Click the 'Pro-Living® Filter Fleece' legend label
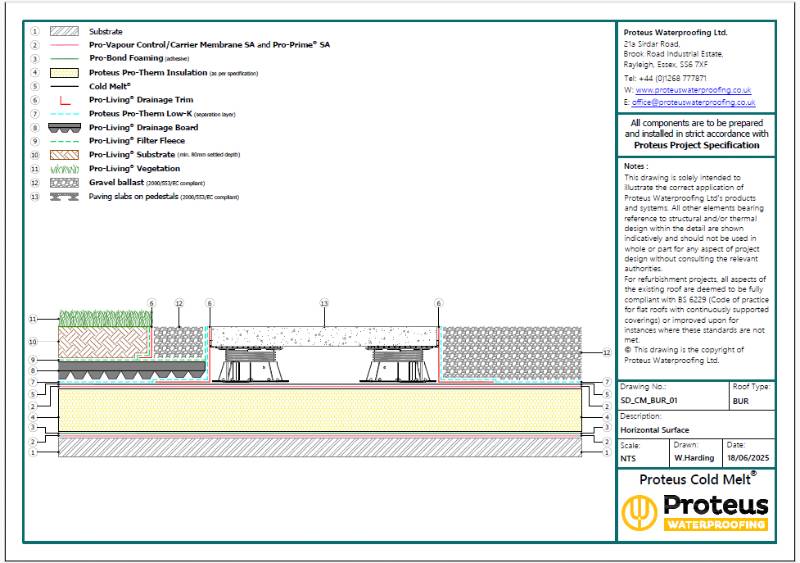Image resolution: width=800 pixels, height=563 pixels. click(x=137, y=141)
